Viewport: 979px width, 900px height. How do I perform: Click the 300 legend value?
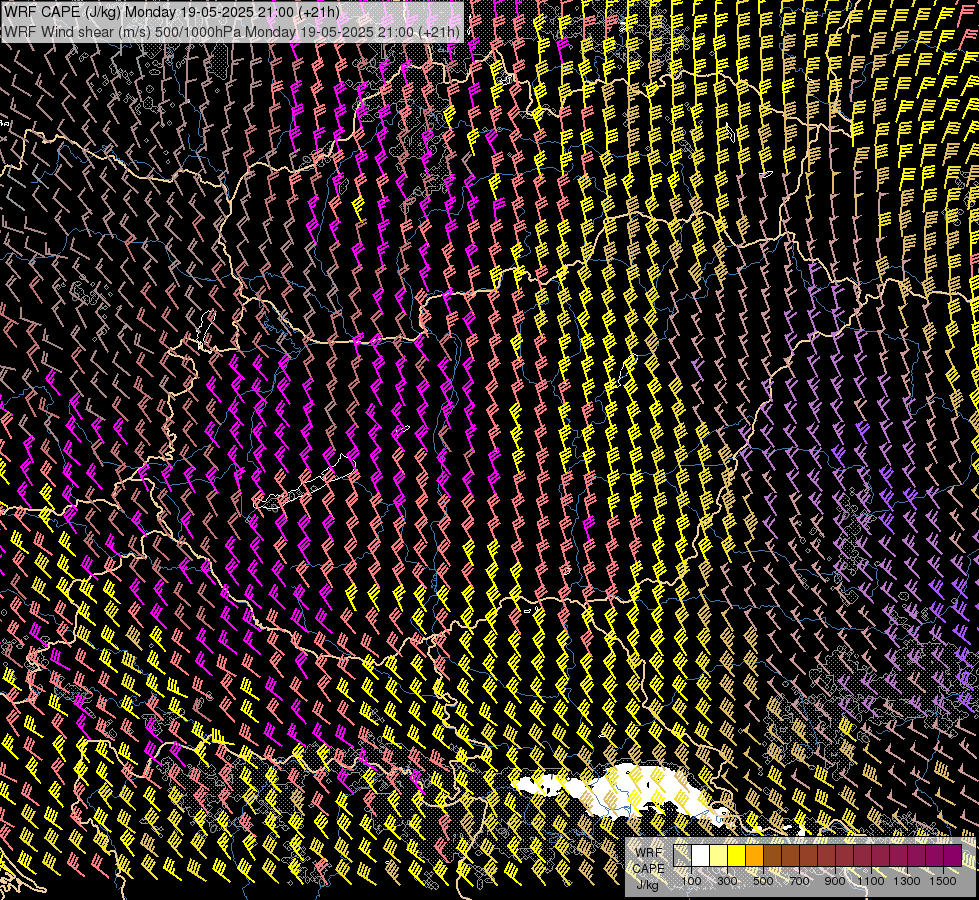coord(727,881)
